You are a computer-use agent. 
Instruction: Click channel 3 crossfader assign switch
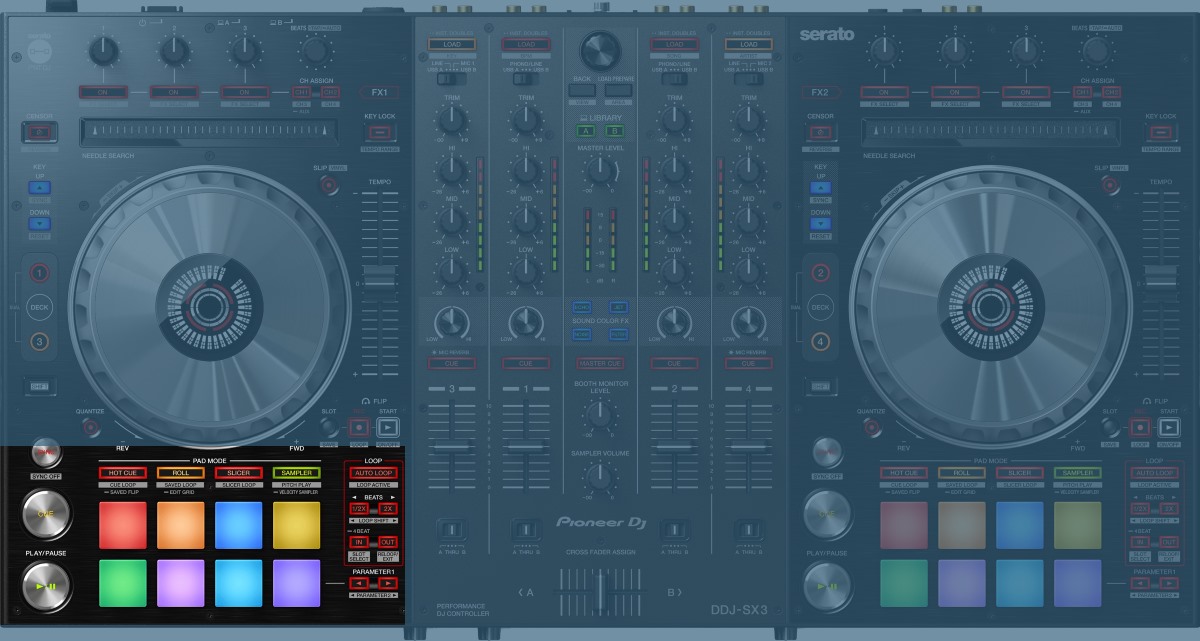click(452, 529)
